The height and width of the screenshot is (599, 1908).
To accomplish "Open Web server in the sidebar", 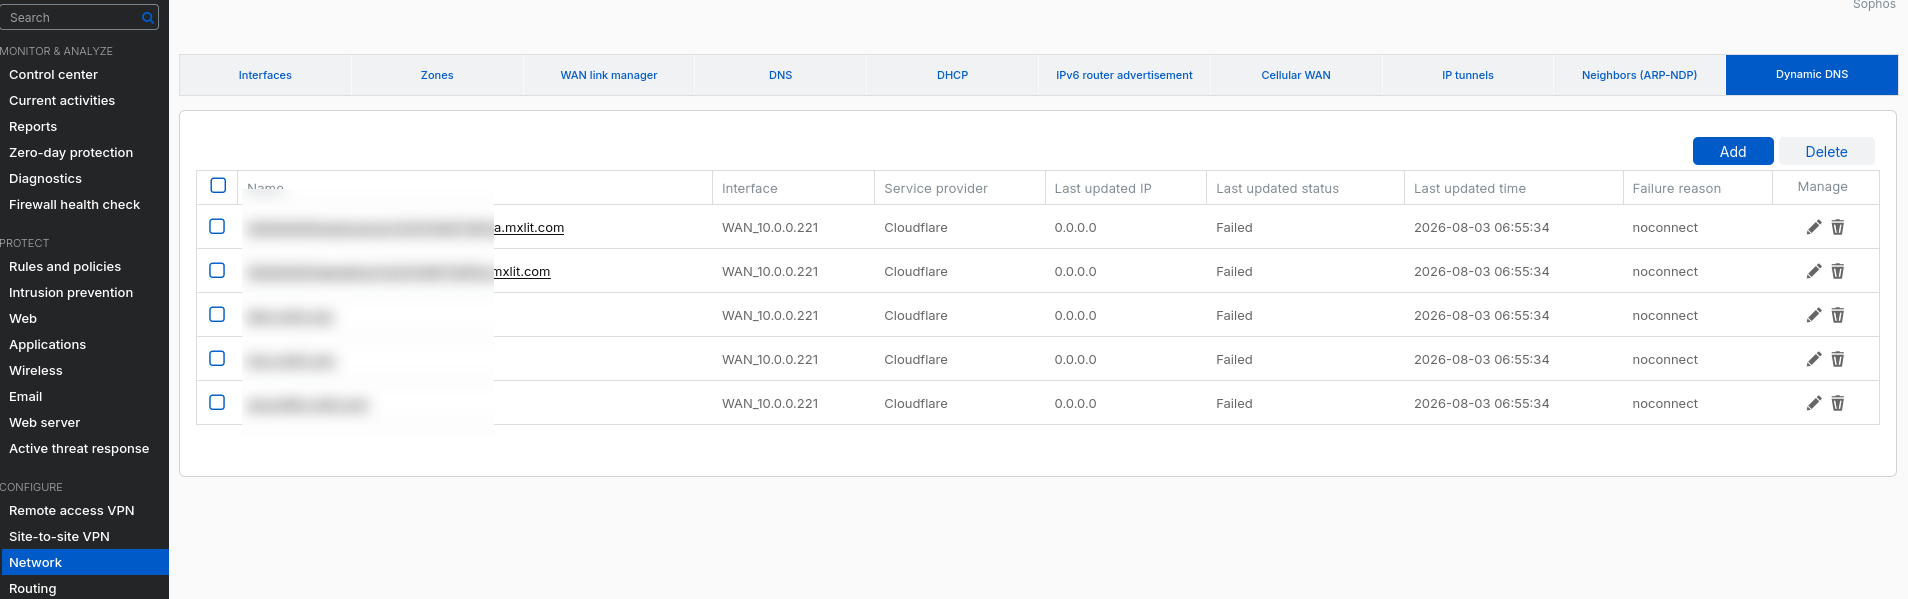I will coord(44,423).
